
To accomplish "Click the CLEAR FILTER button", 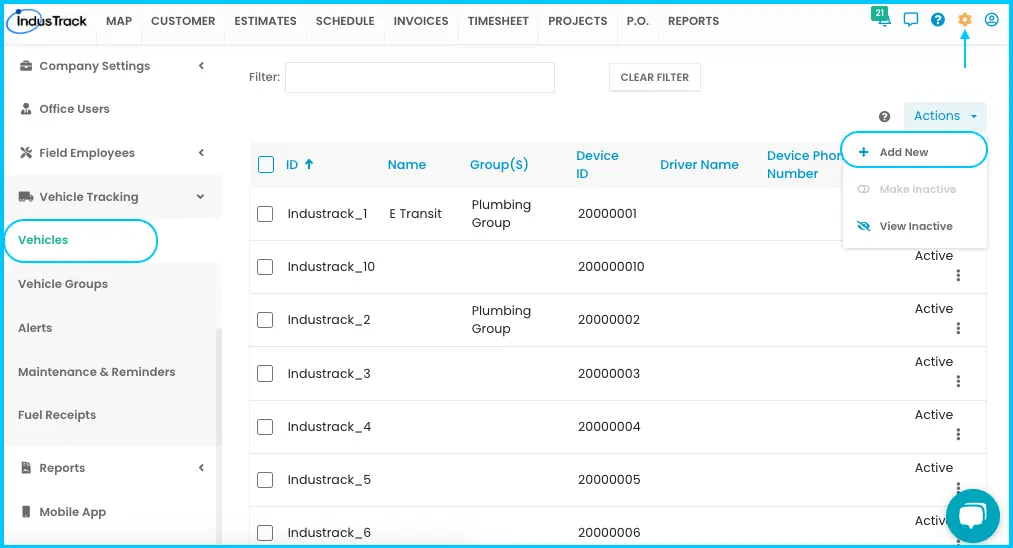I will tap(654, 78).
